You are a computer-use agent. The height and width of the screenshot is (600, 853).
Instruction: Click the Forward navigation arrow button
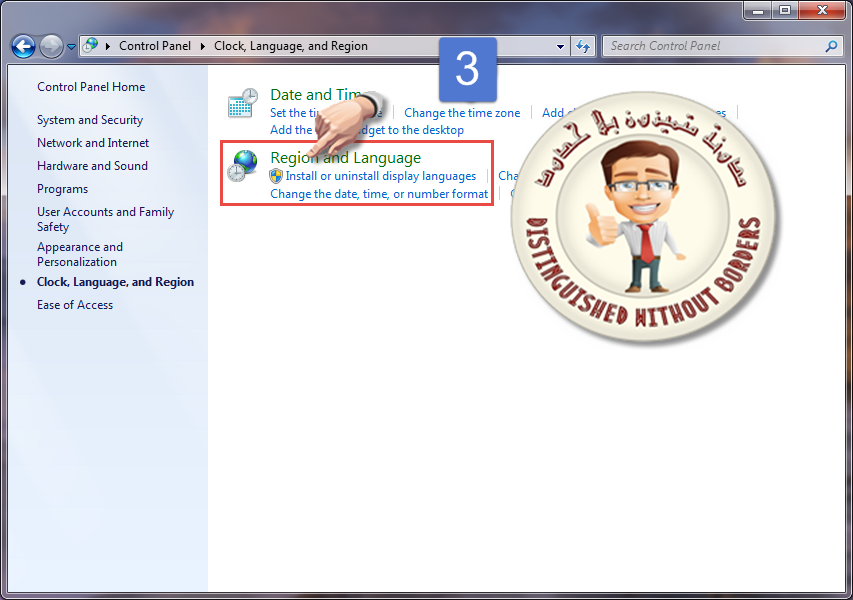pyautogui.click(x=52, y=47)
